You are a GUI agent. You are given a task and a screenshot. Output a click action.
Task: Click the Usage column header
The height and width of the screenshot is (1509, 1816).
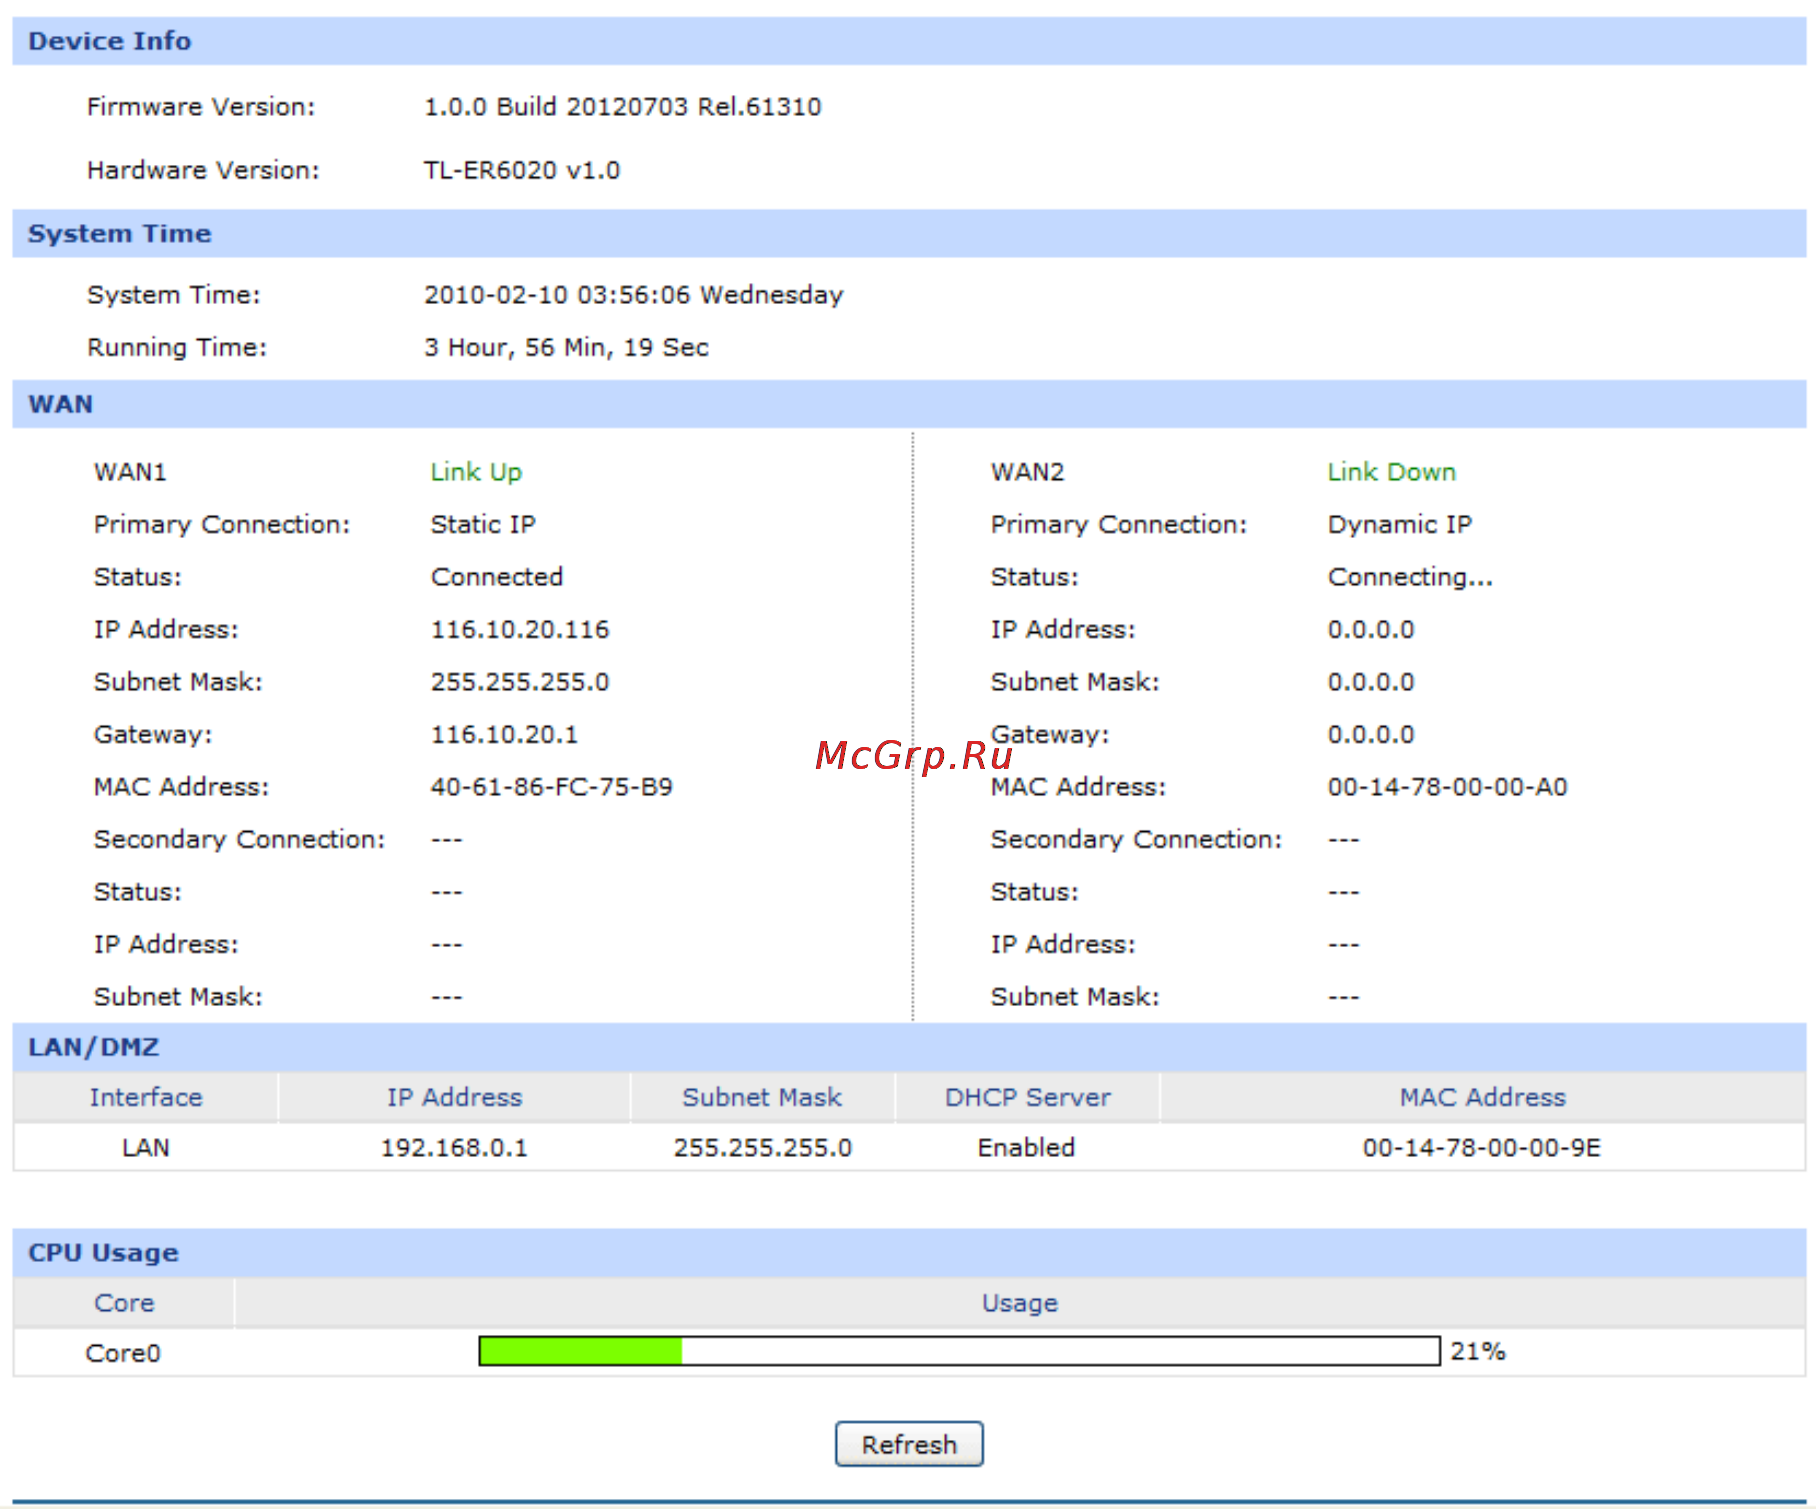[1020, 1303]
